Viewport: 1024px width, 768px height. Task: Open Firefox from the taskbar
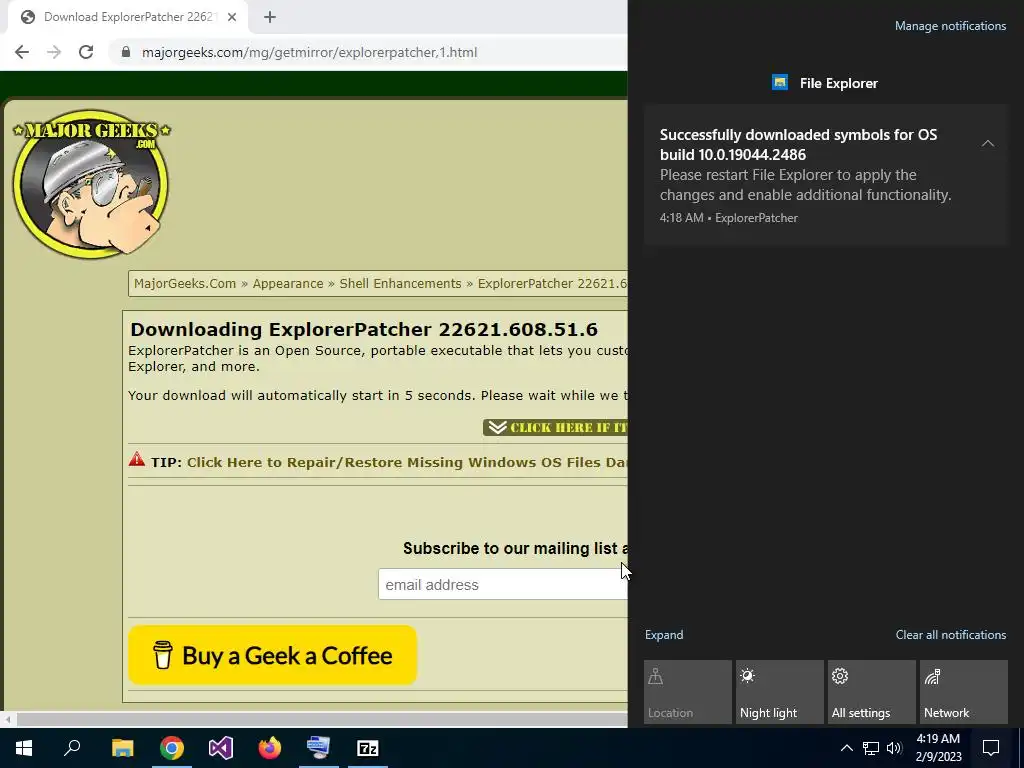coord(270,748)
